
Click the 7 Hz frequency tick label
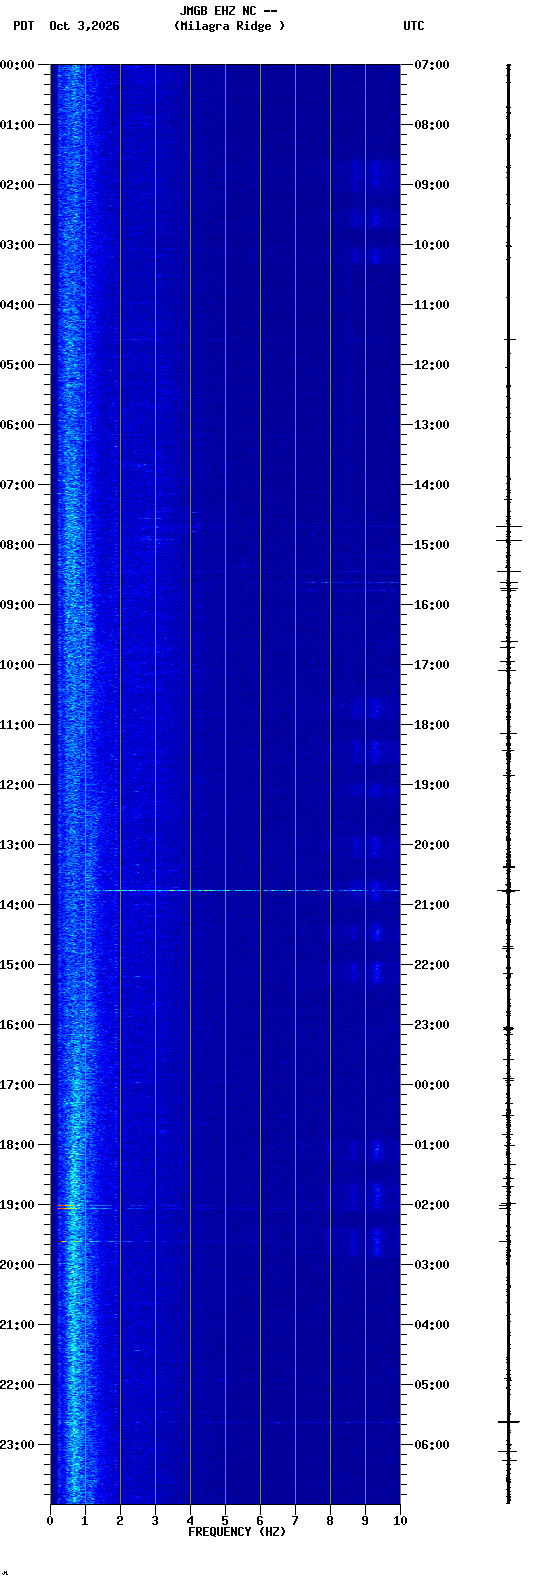(295, 1521)
